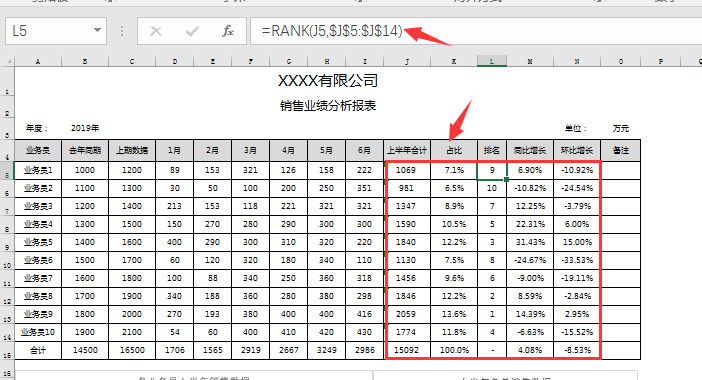Click the Insert Function fx icon

click(228, 31)
